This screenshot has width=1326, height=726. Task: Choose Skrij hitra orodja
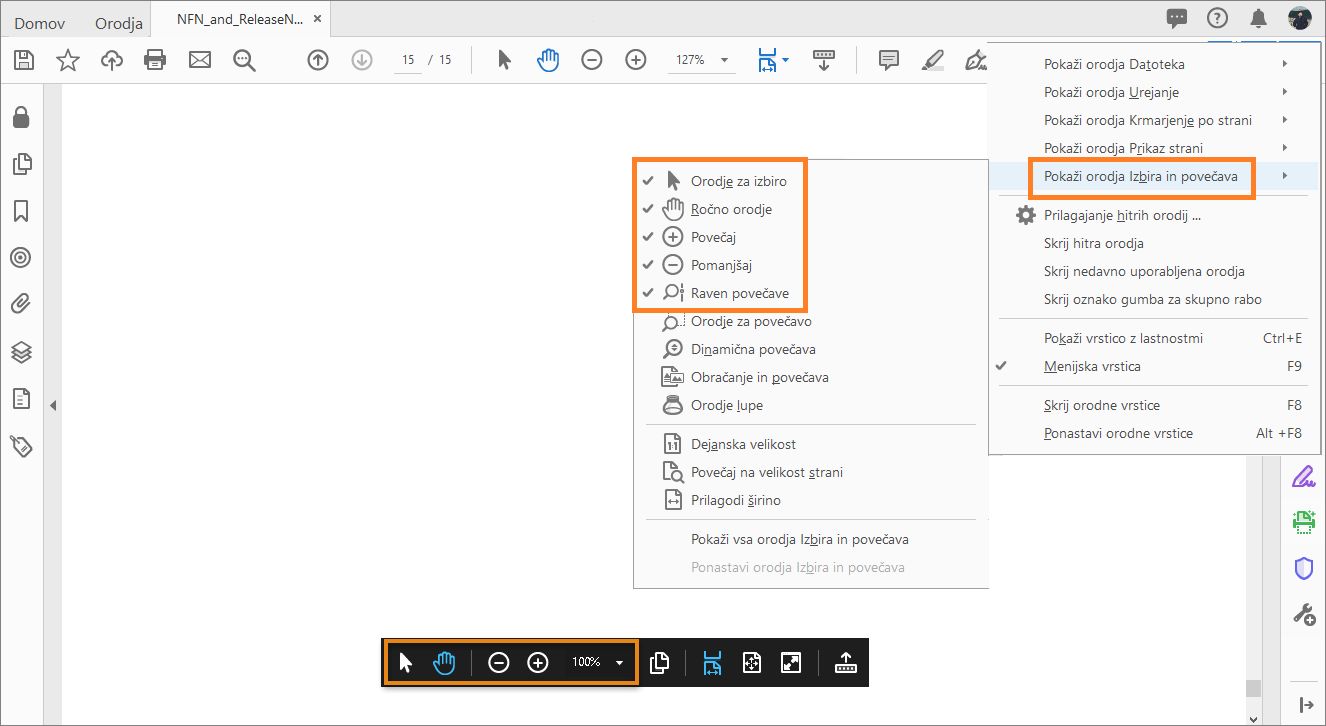click(x=1154, y=243)
